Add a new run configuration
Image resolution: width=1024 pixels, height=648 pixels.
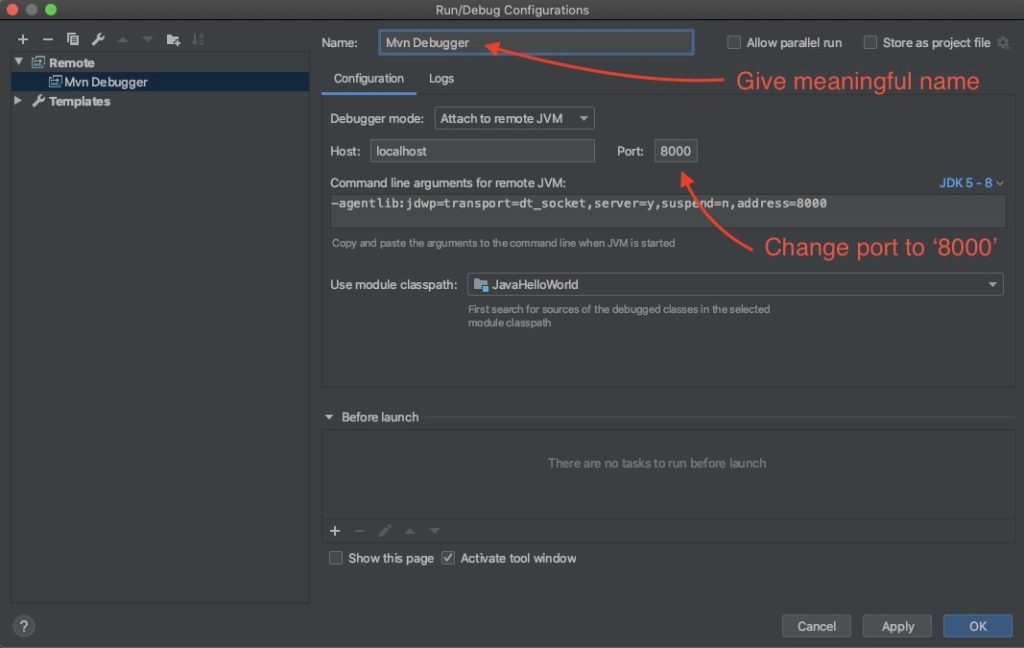point(23,39)
